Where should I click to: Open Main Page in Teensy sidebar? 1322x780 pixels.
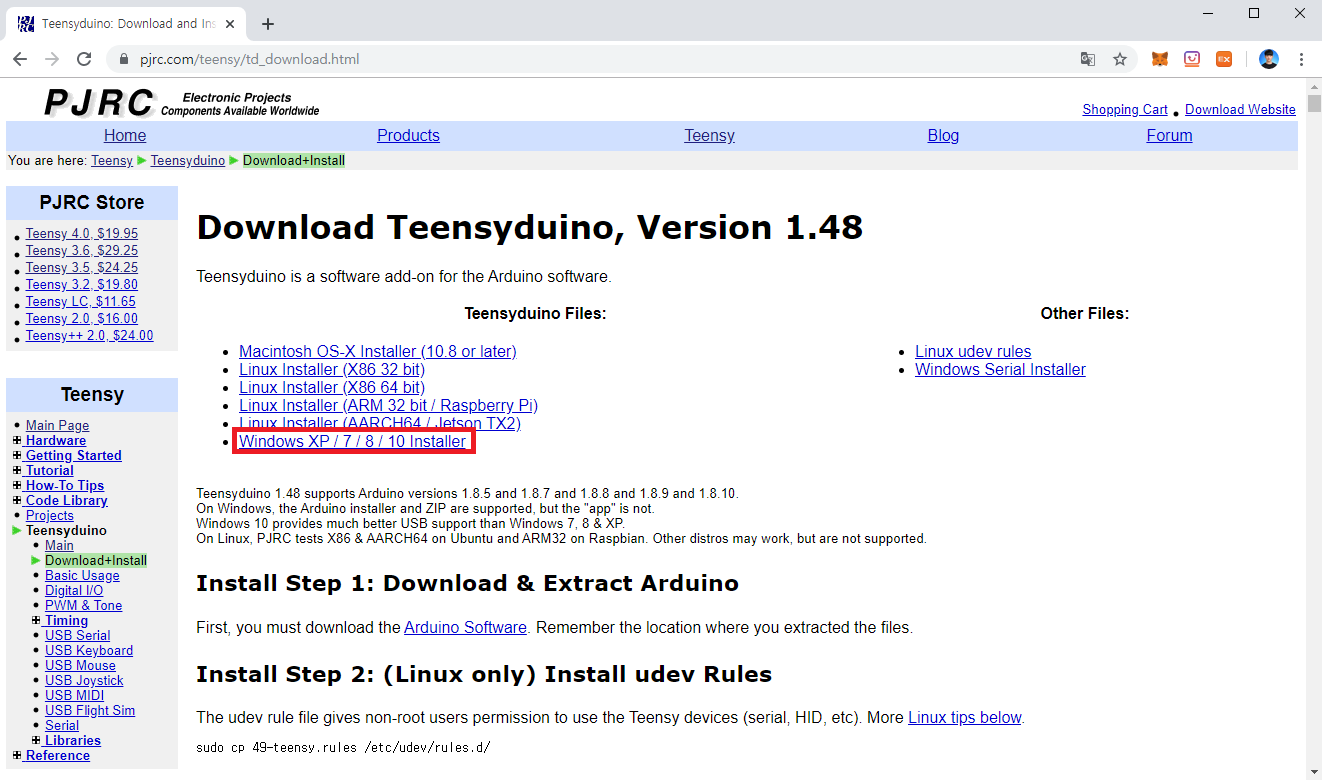(57, 425)
